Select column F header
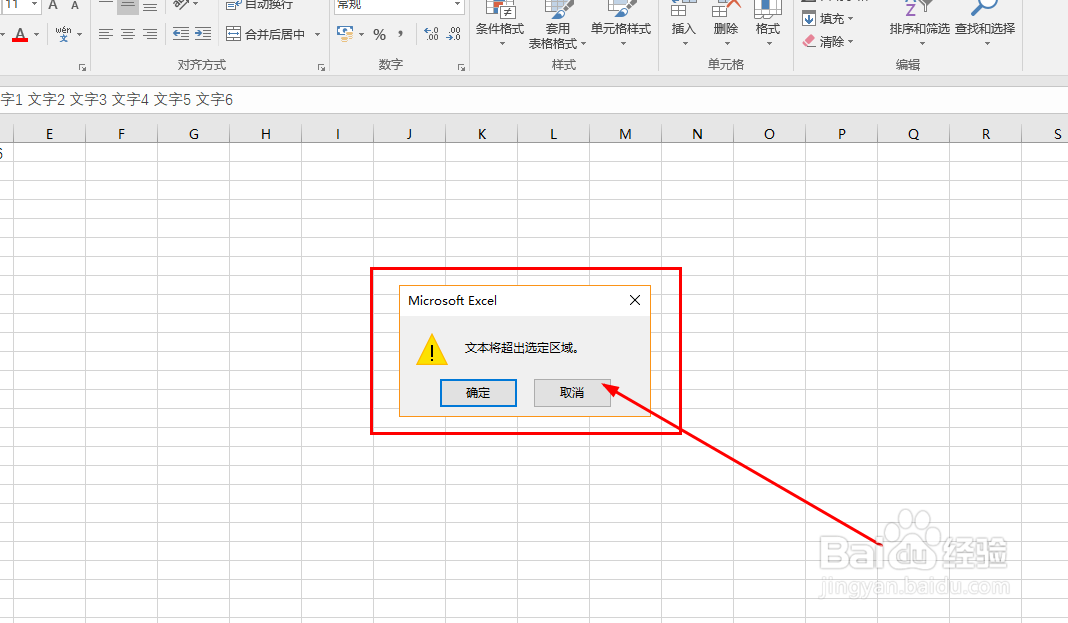Screen dimensions: 1068x623 point(121,134)
